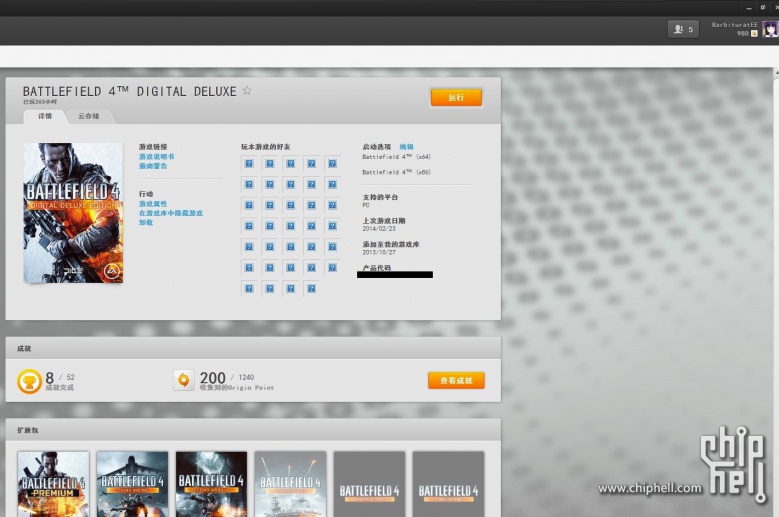The width and height of the screenshot is (779, 517).
Task: Click the Origin Point logo icon
Action: pos(183,380)
